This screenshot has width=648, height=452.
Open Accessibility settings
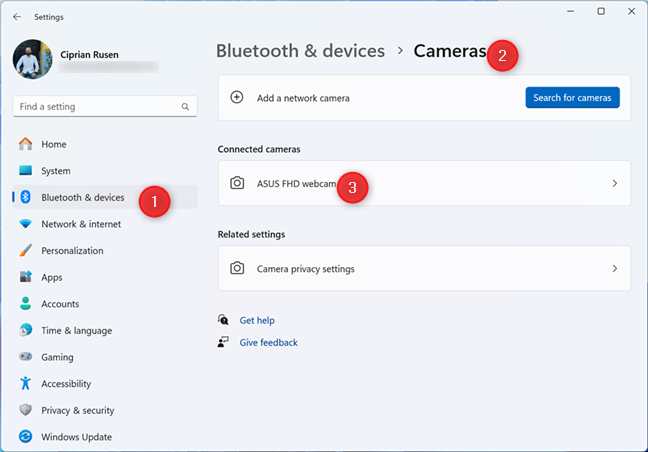[x=105, y=384]
